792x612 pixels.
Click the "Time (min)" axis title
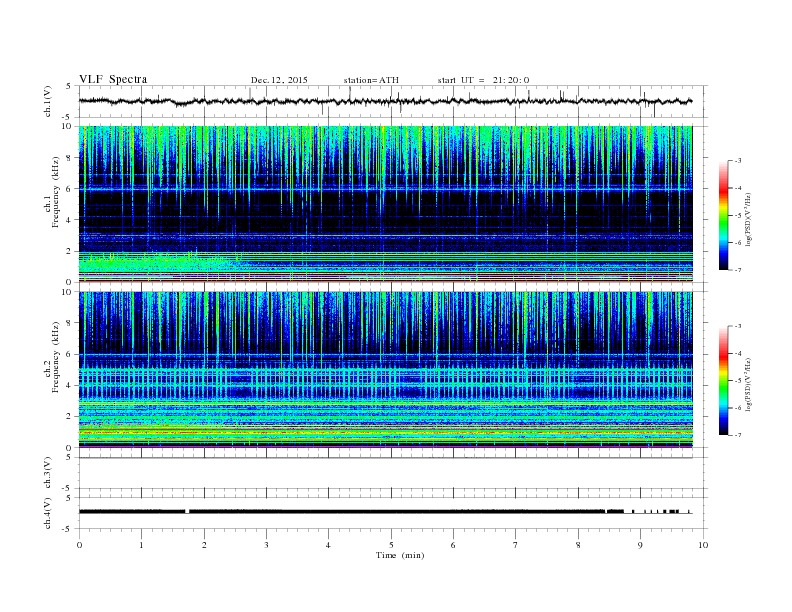(400, 555)
